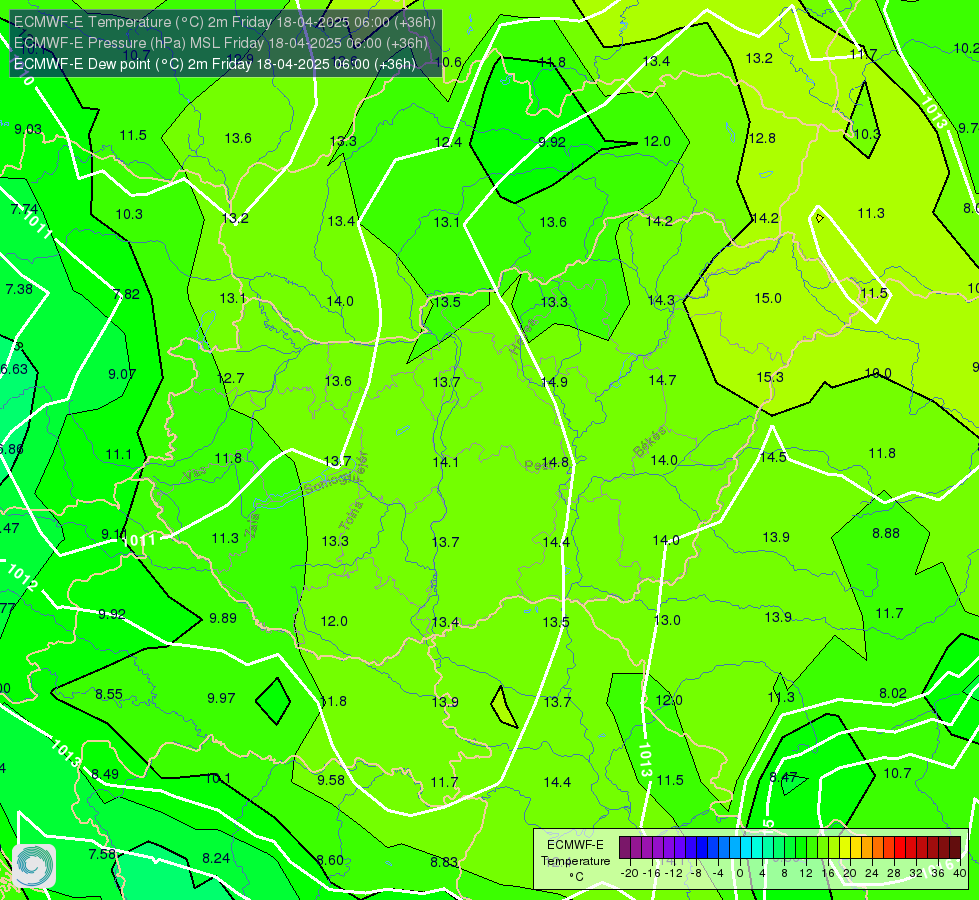Click the map value 10.6
Screen dimensions: 979x900
click(448, 62)
